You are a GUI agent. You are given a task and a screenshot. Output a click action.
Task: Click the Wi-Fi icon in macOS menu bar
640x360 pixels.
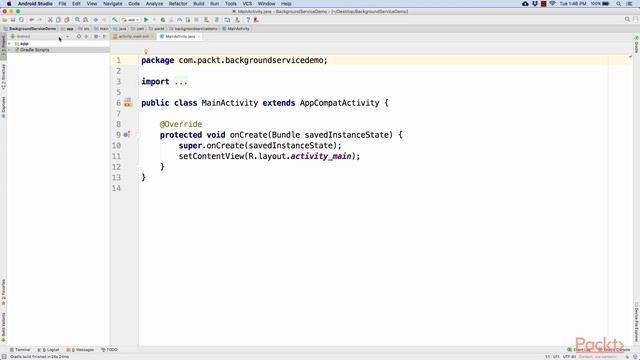tap(552, 4)
